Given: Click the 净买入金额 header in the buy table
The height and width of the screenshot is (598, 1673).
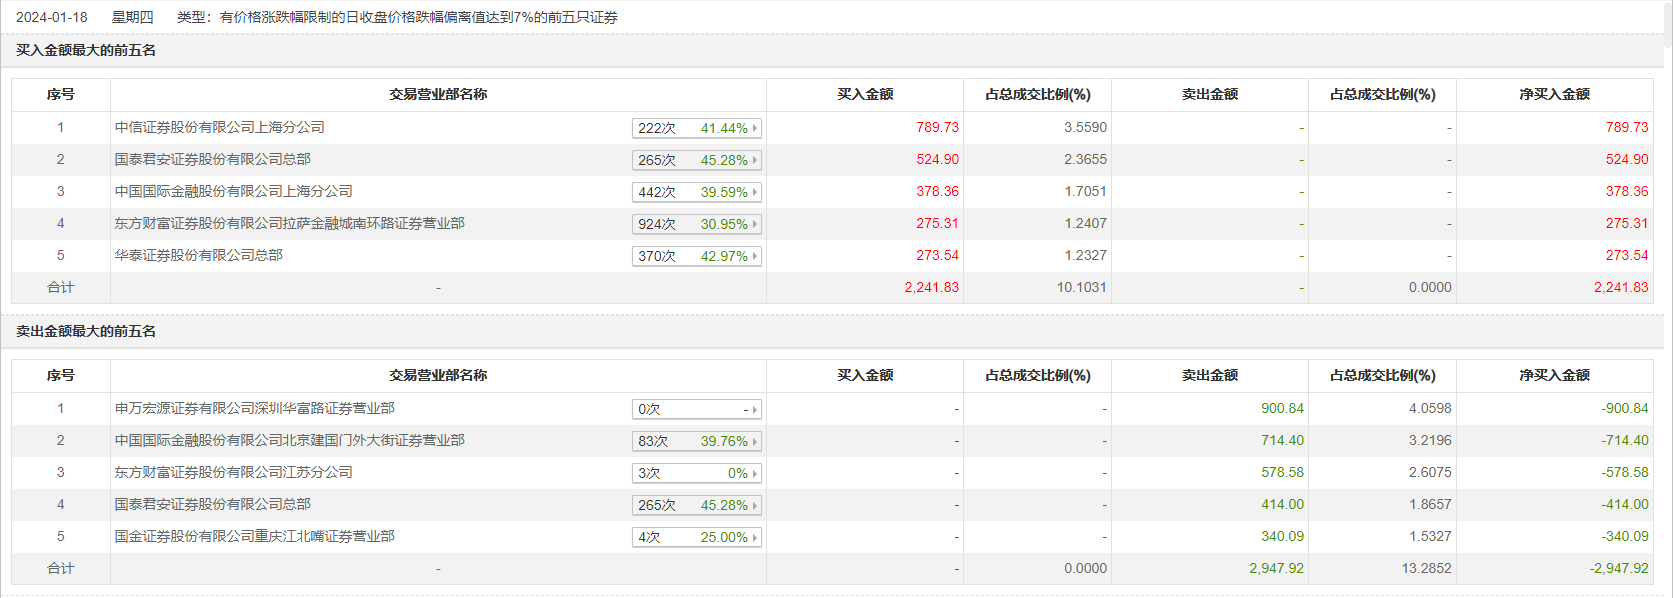Looking at the screenshot, I should click(x=1554, y=94).
